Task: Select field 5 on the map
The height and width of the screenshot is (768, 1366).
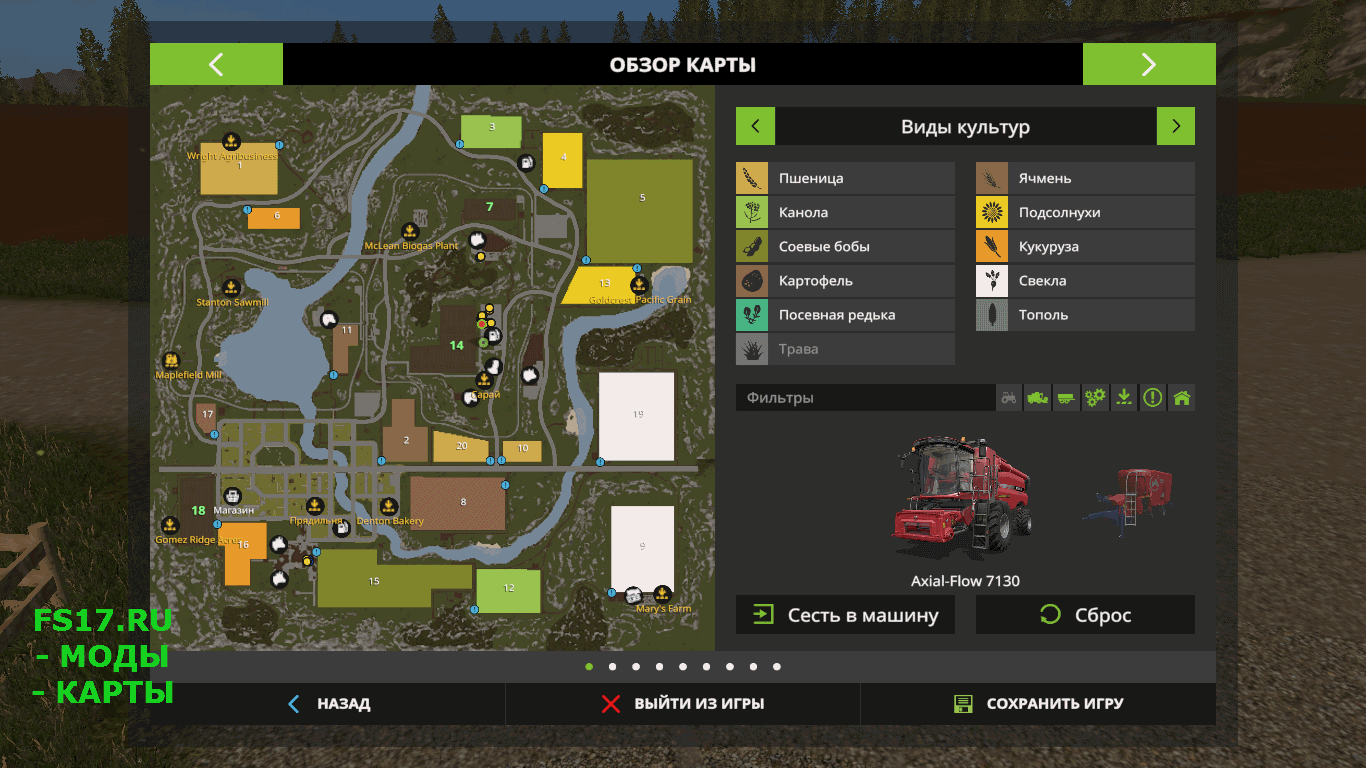Action: click(640, 210)
